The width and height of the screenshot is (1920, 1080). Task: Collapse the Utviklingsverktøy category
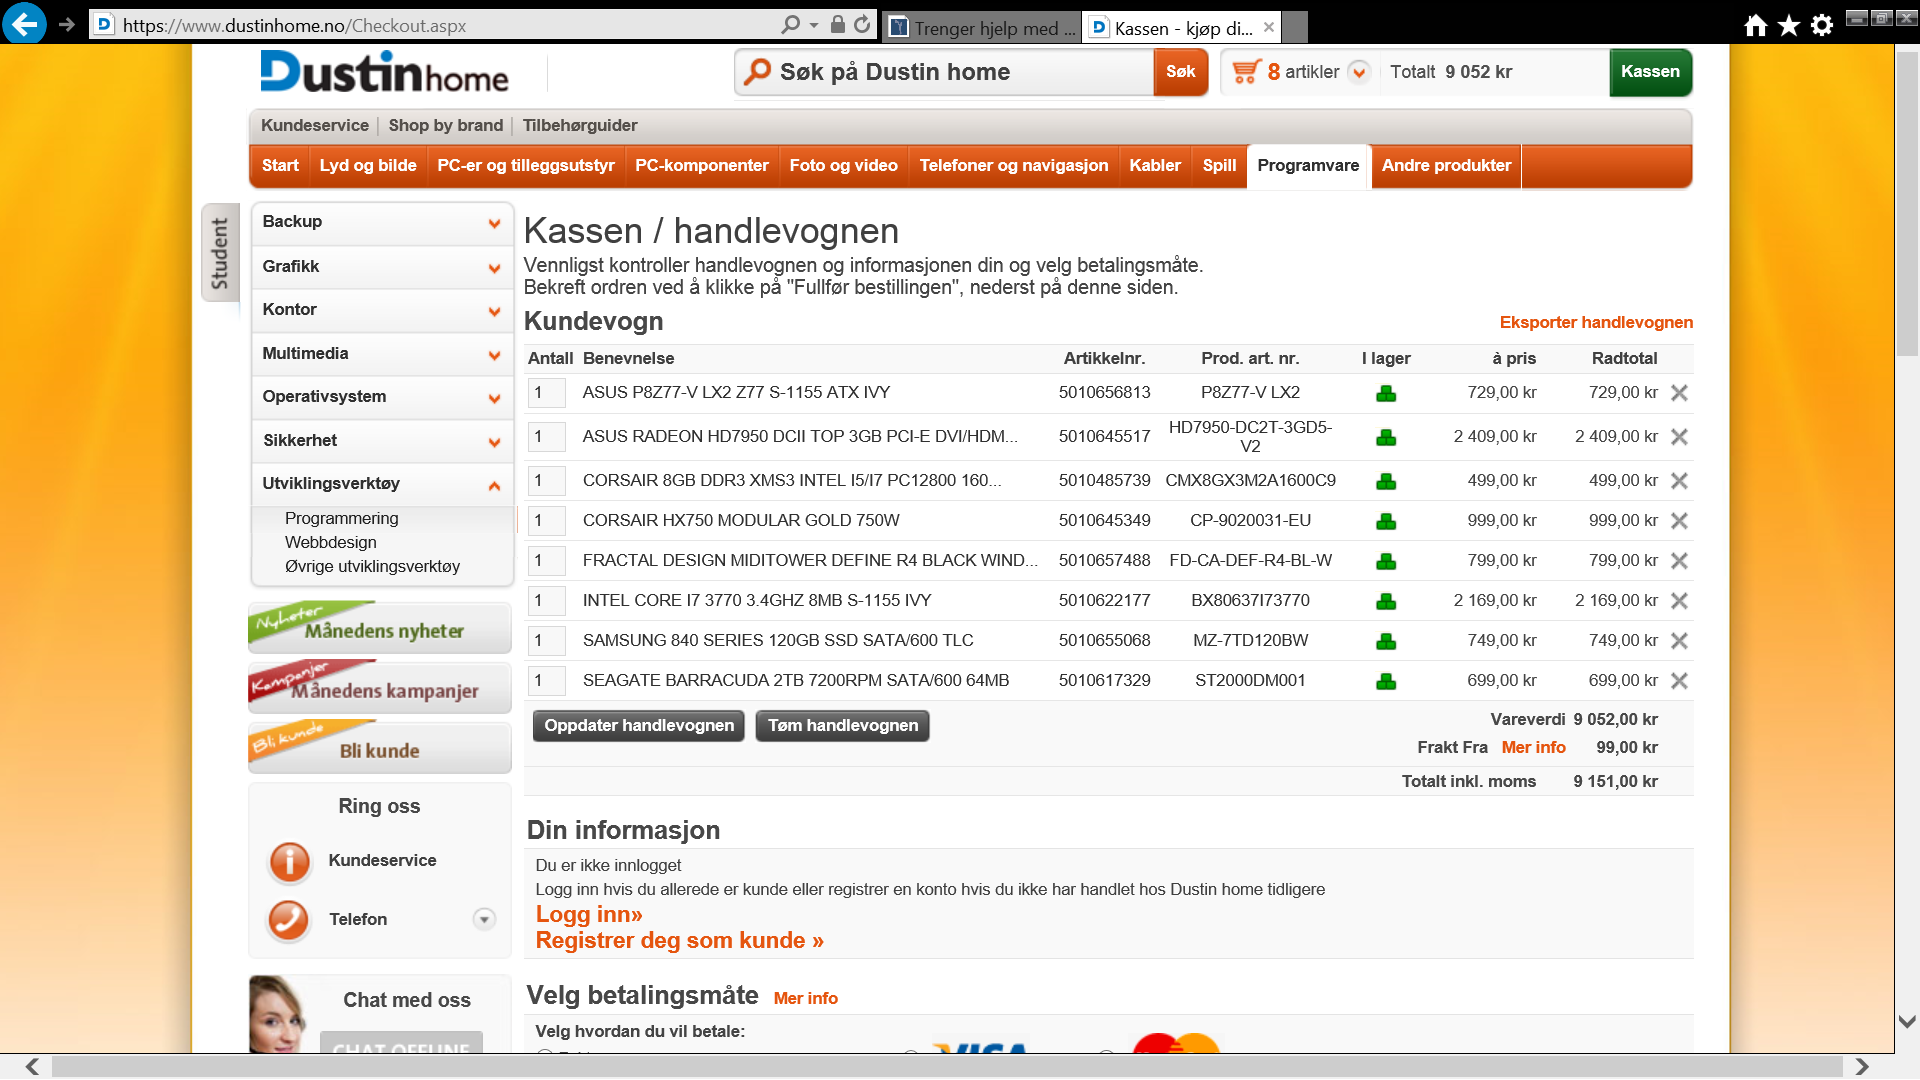[x=494, y=485]
